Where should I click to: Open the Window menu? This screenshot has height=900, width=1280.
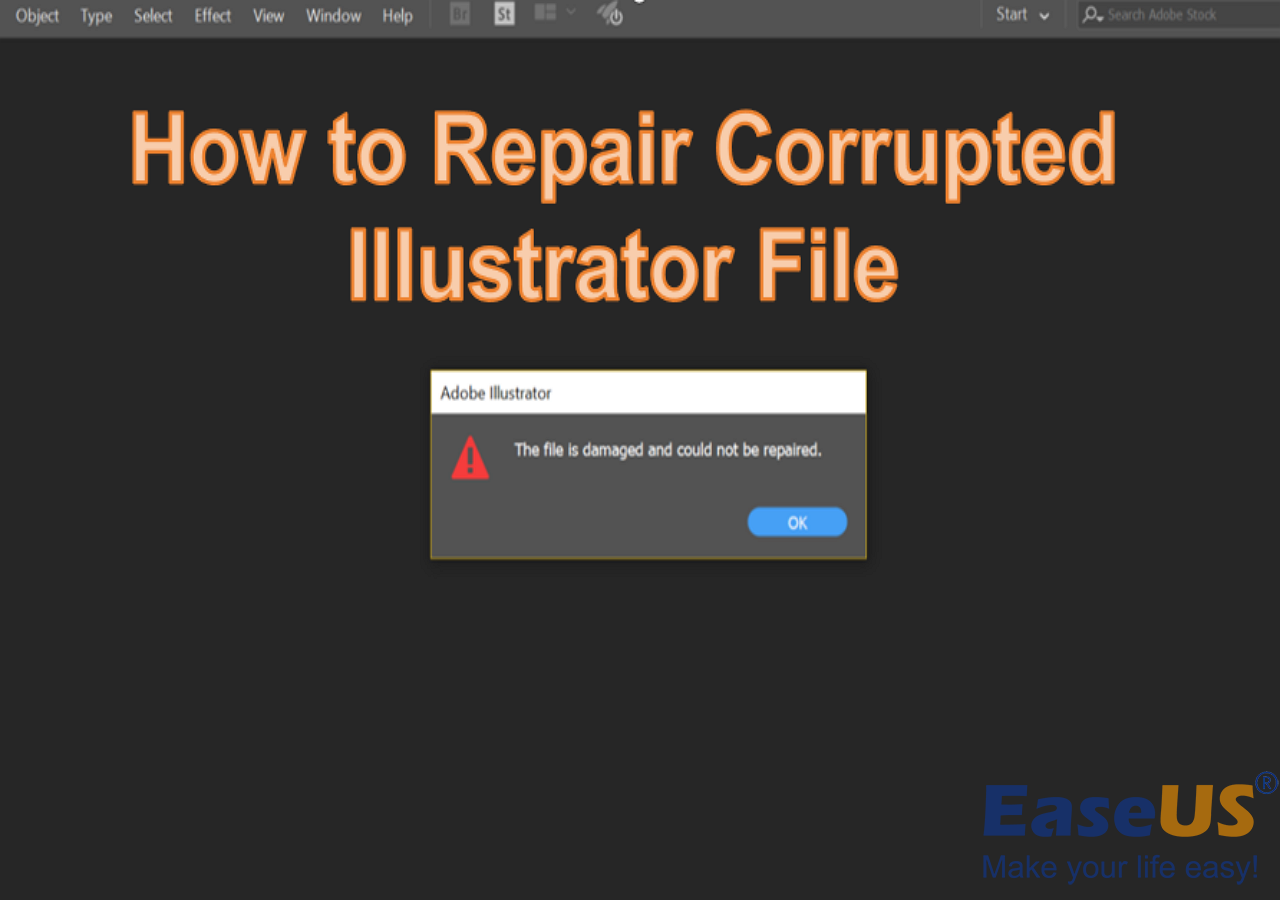pos(333,15)
